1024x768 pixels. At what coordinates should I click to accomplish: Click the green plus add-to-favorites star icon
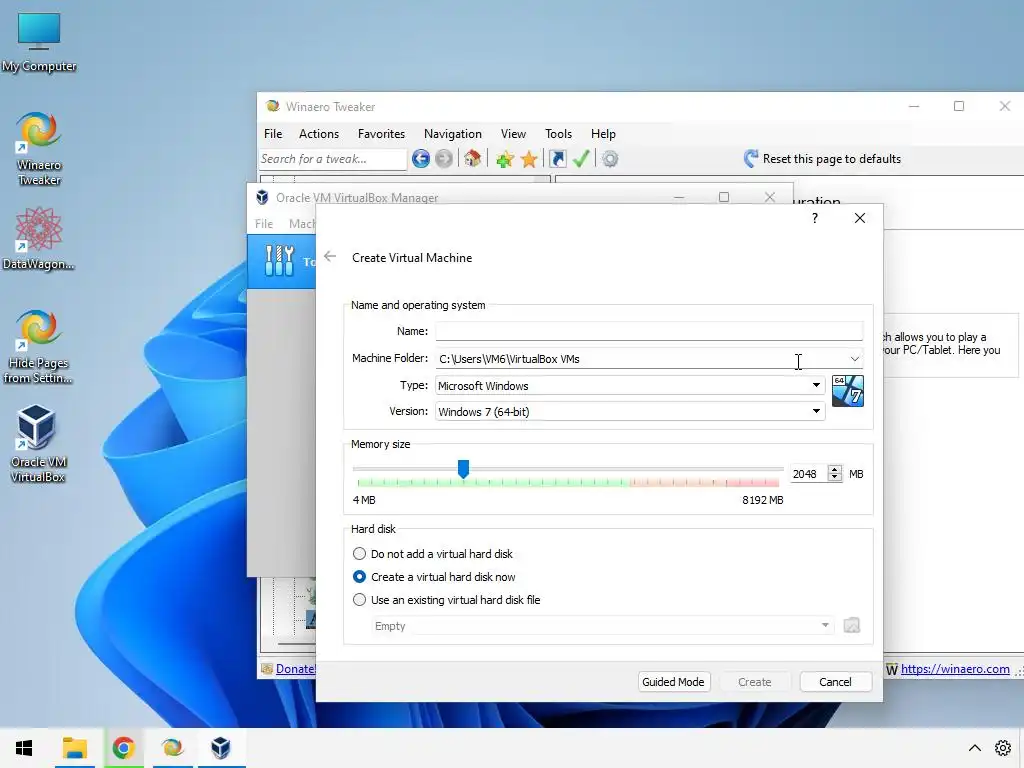[x=504, y=159]
